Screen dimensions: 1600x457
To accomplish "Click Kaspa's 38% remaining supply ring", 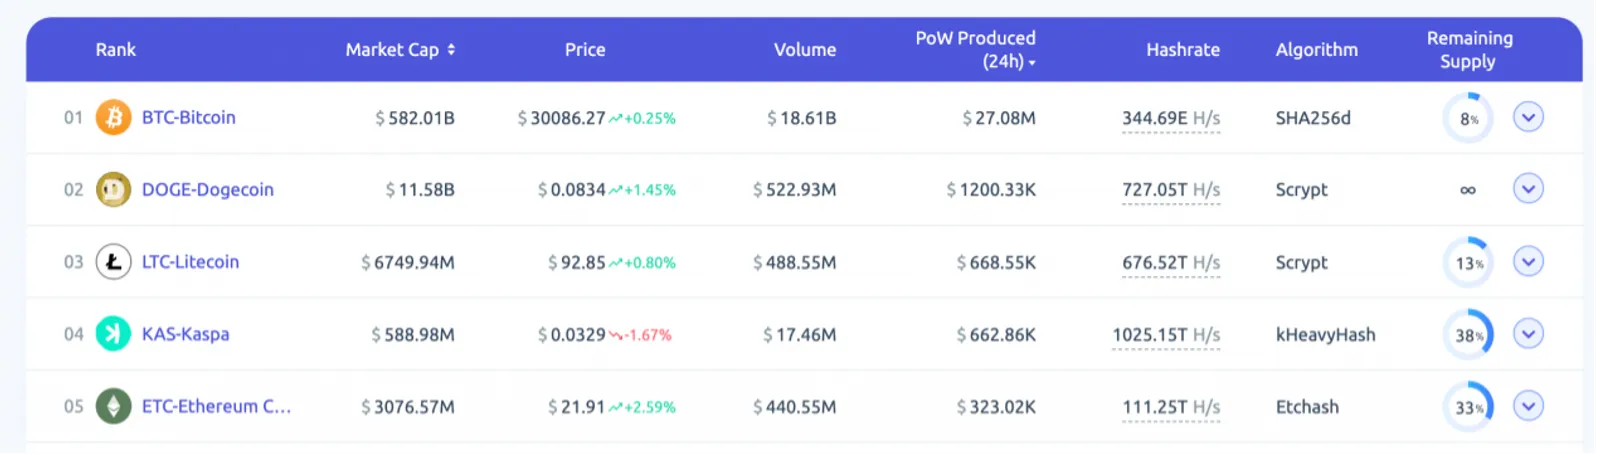I will pos(1468,335).
